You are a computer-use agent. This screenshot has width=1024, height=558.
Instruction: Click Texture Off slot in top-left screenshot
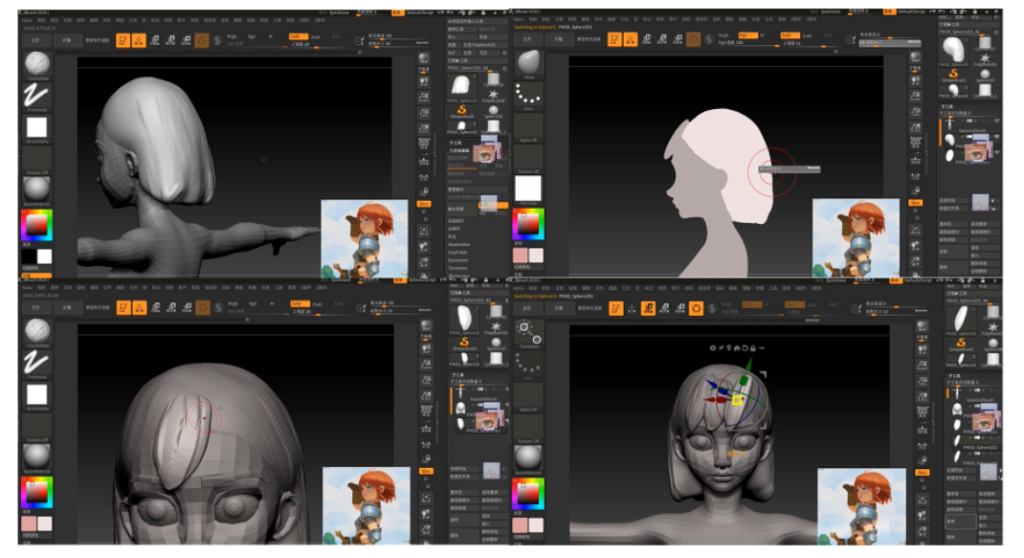(x=37, y=159)
